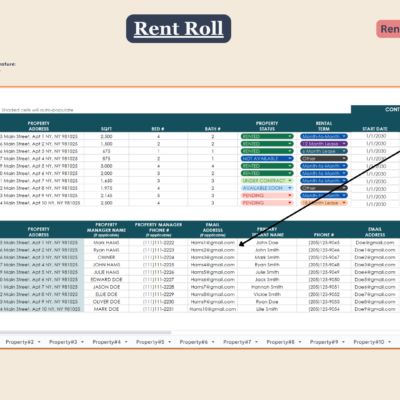Open the NOT AVAILABLE property status dropdown
The image size is (400, 400).
(267, 158)
